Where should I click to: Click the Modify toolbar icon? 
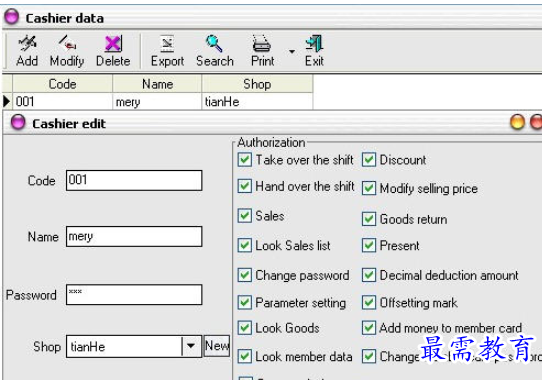67,43
